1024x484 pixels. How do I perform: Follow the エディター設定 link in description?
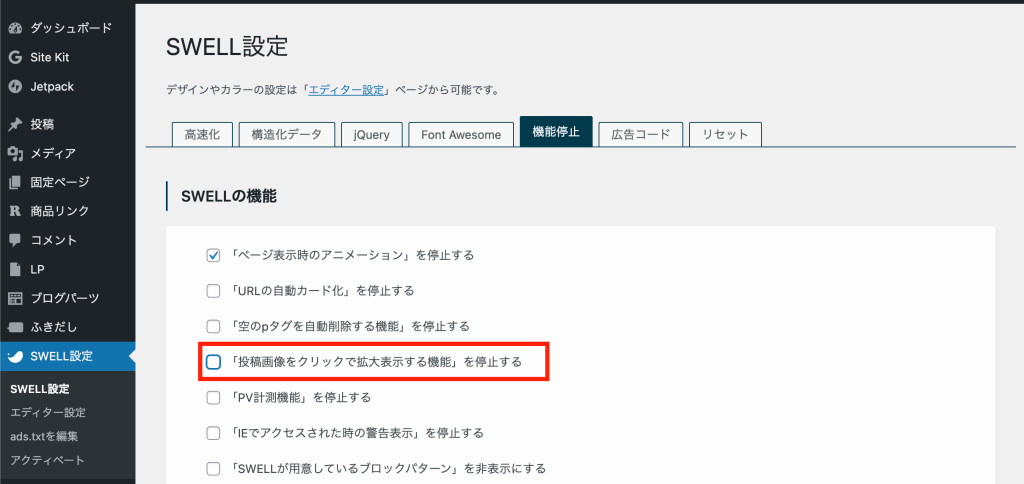[x=346, y=90]
